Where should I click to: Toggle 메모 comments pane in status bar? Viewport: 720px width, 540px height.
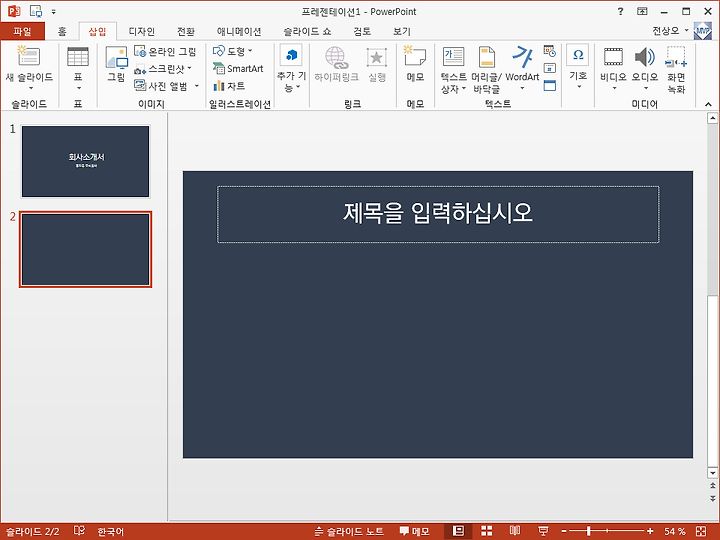click(x=414, y=531)
